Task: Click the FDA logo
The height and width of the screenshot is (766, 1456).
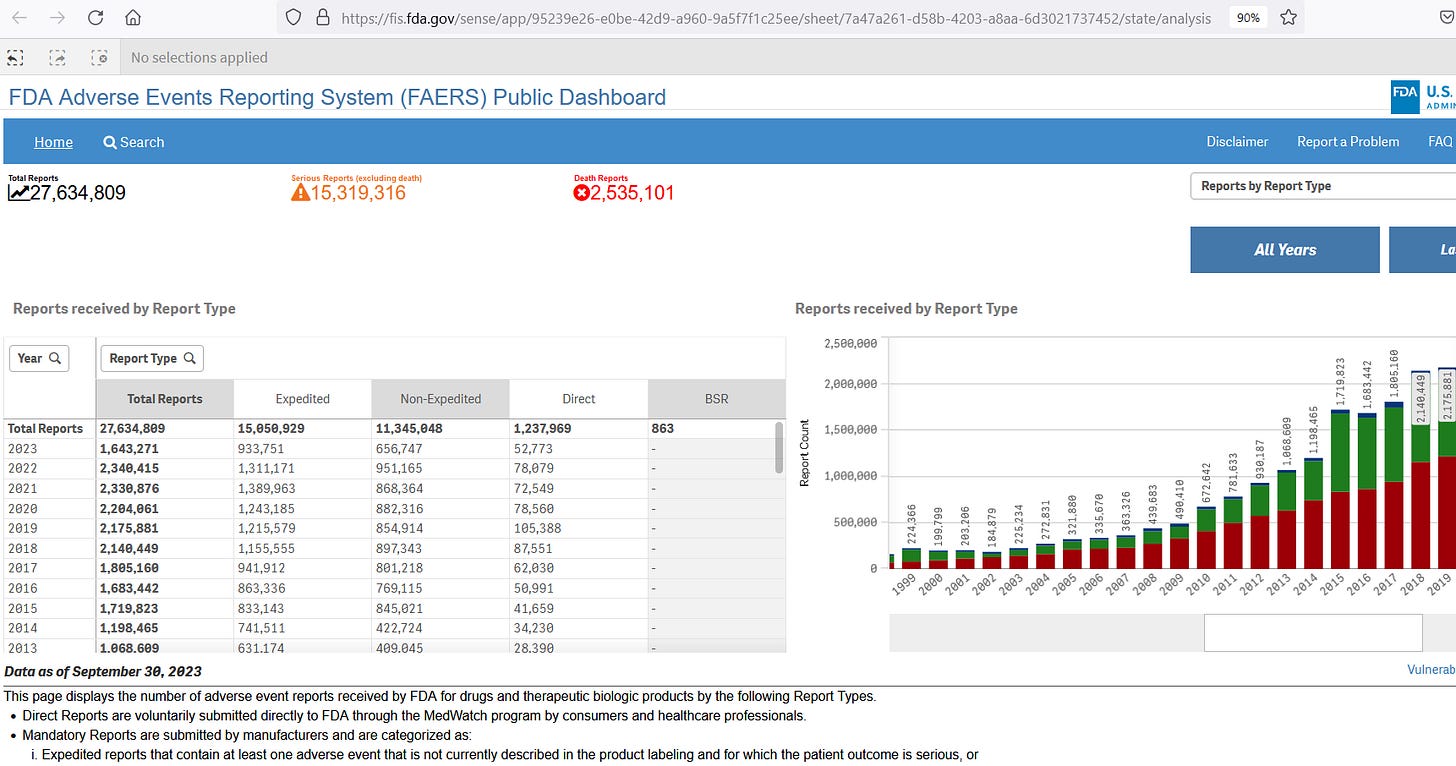Action: [1405, 97]
